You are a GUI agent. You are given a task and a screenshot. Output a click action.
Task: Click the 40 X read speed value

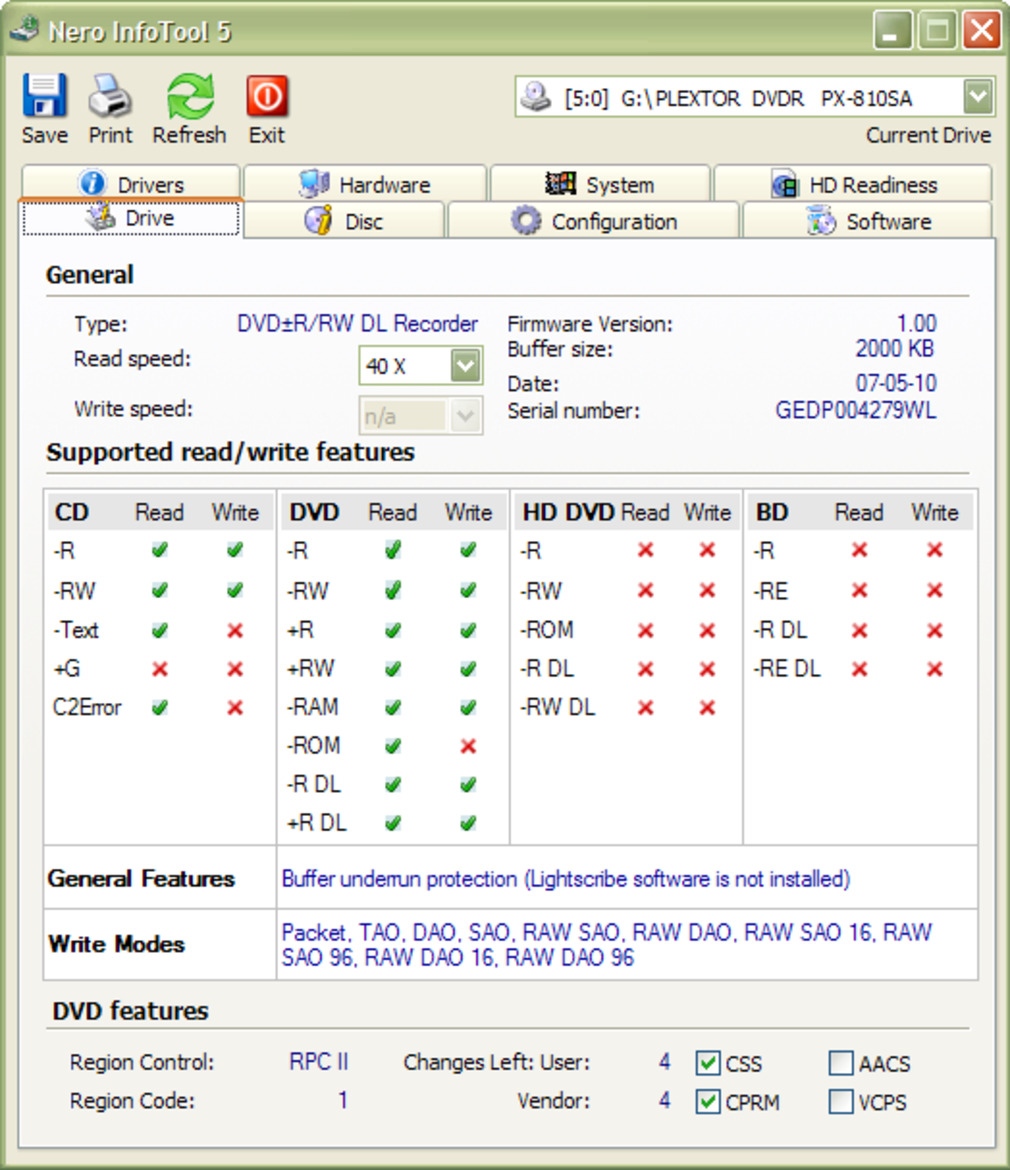[x=386, y=366]
